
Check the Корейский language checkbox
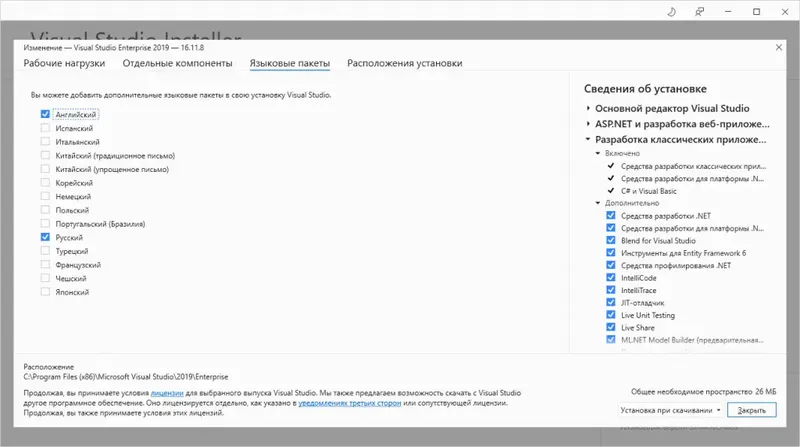click(x=45, y=183)
